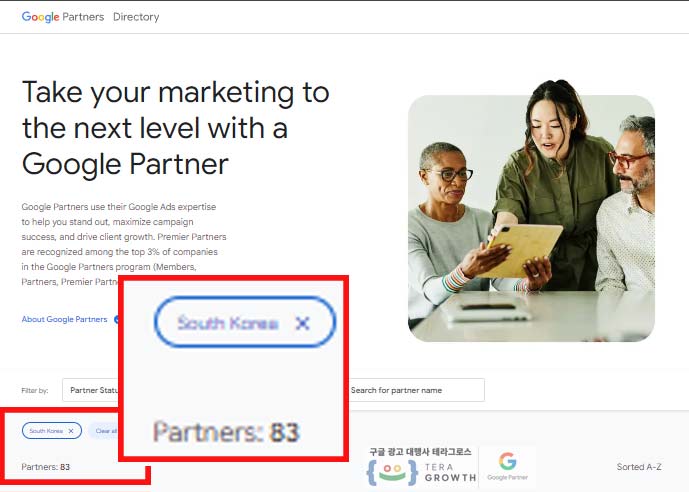This screenshot has width=689, height=492.
Task: Click the blue icon beside About Google Partners
Action: click(116, 319)
